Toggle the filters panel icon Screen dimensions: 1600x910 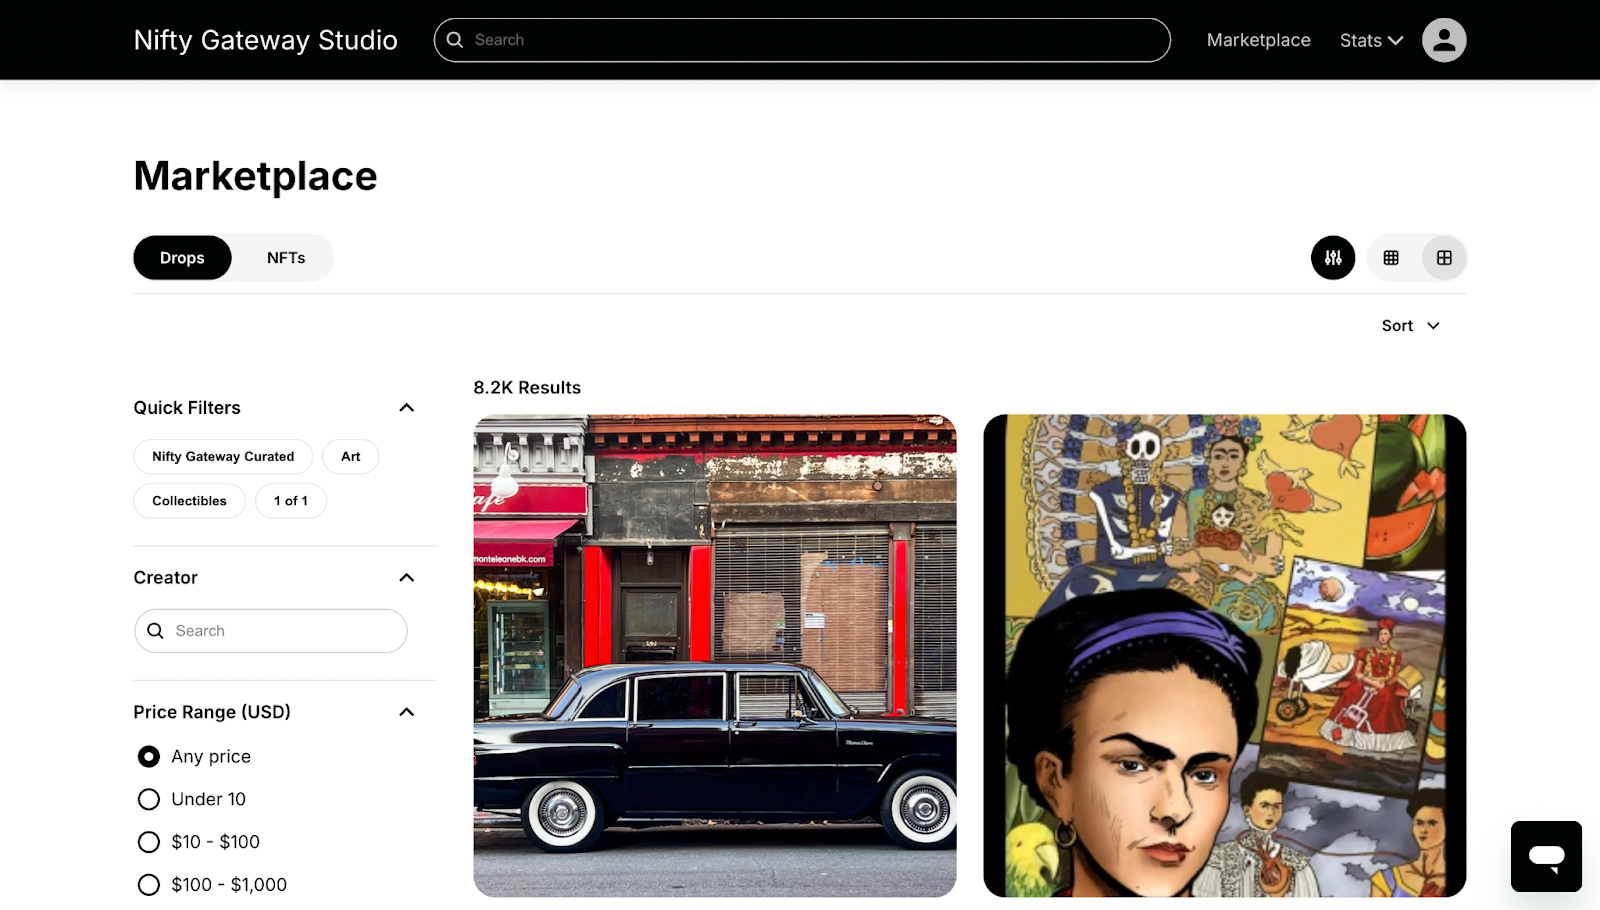click(x=1333, y=258)
